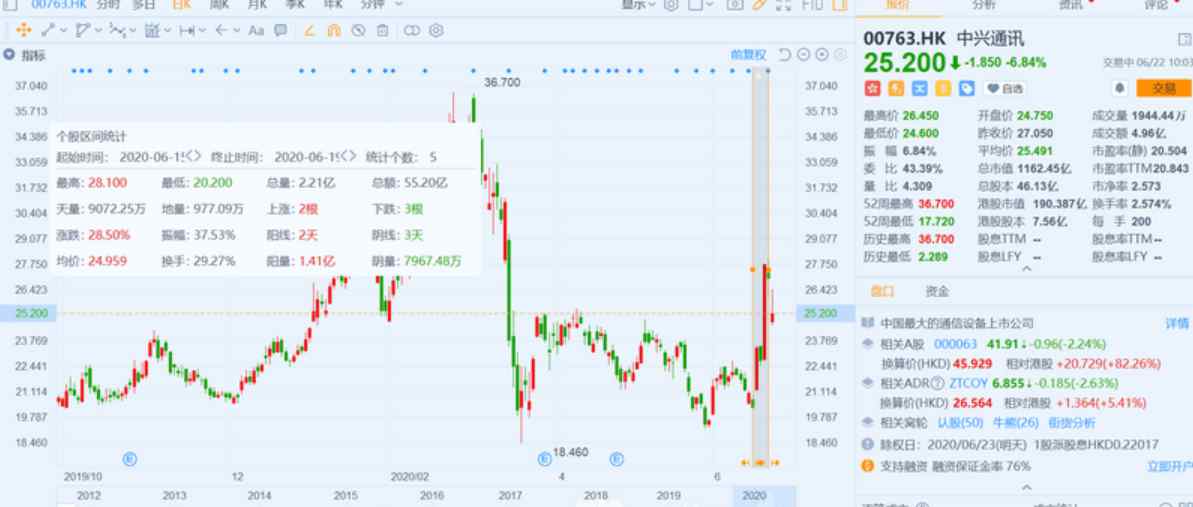Image resolution: width=1193 pixels, height=507 pixels.
Task: Select the comment bubble note tool
Action: tap(281, 30)
